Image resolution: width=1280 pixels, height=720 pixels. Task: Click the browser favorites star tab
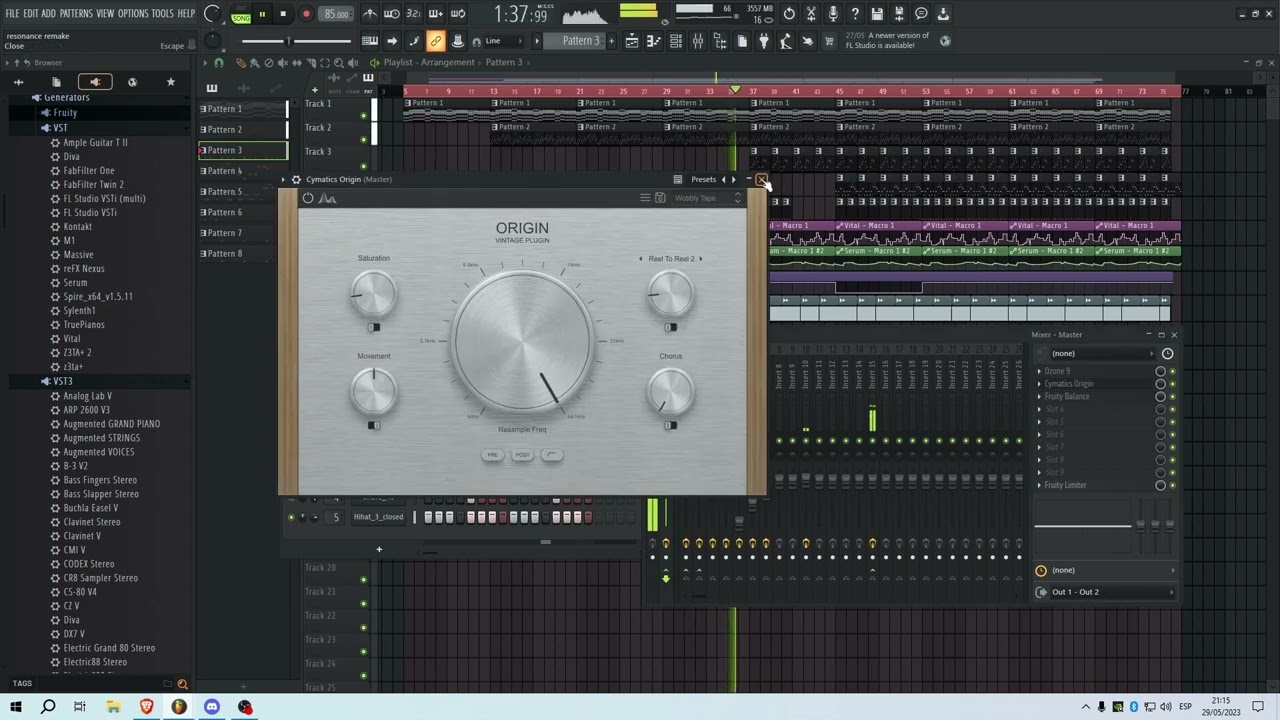[x=170, y=82]
